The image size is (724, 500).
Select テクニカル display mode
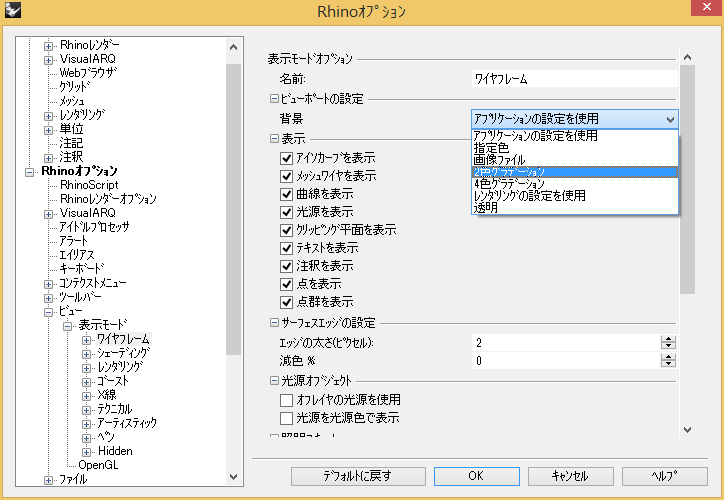click(115, 409)
